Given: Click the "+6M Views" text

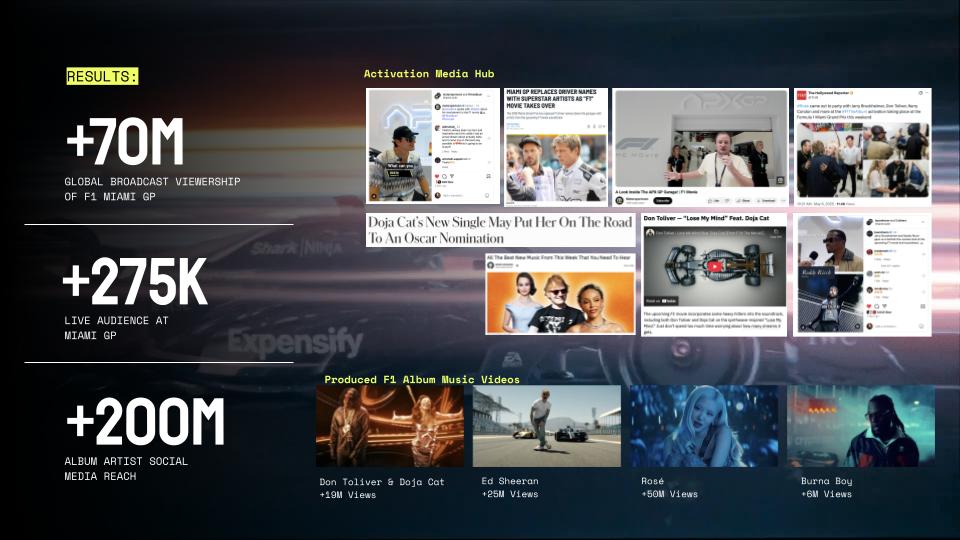Looking at the screenshot, I should [827, 494].
